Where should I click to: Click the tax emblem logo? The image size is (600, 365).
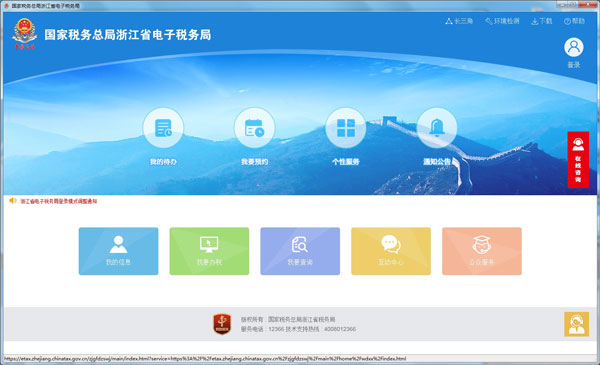[24, 34]
